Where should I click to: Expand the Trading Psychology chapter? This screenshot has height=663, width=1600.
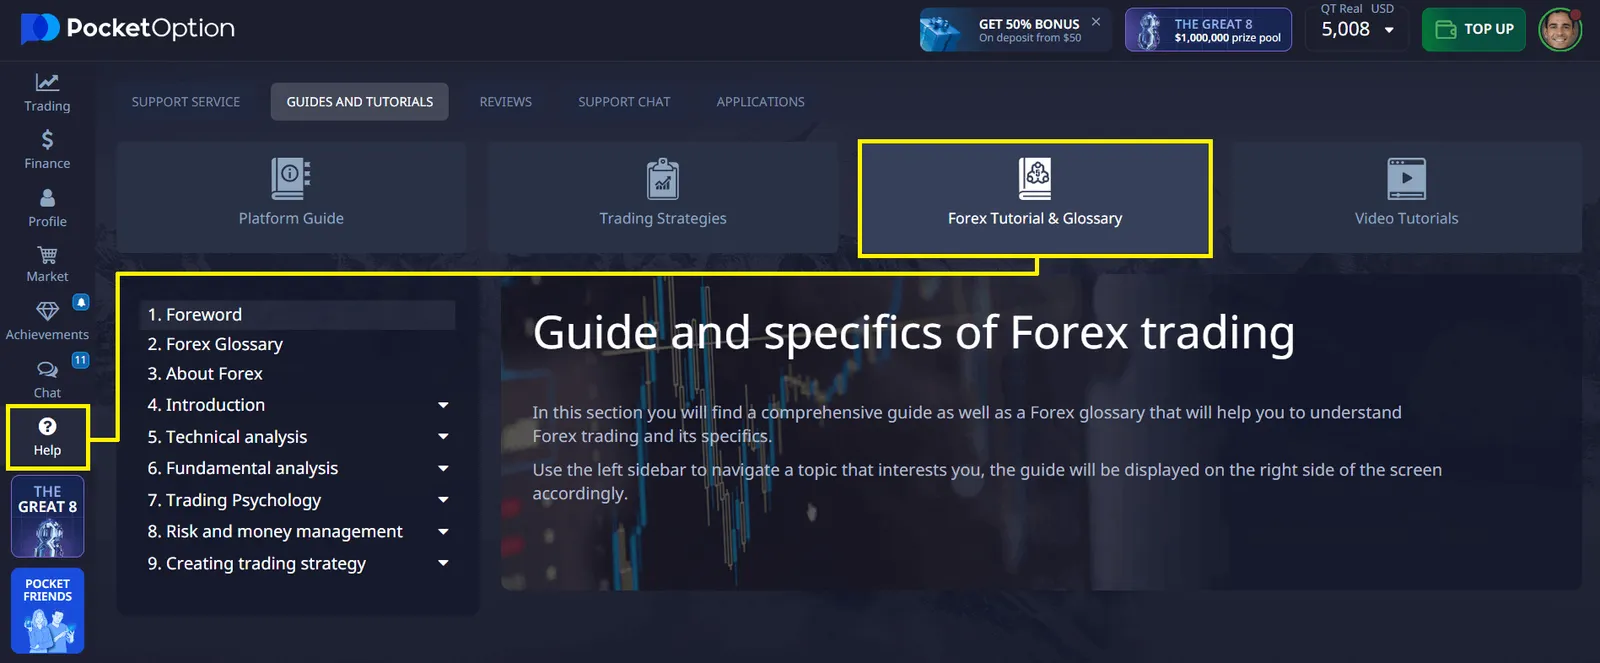443,500
